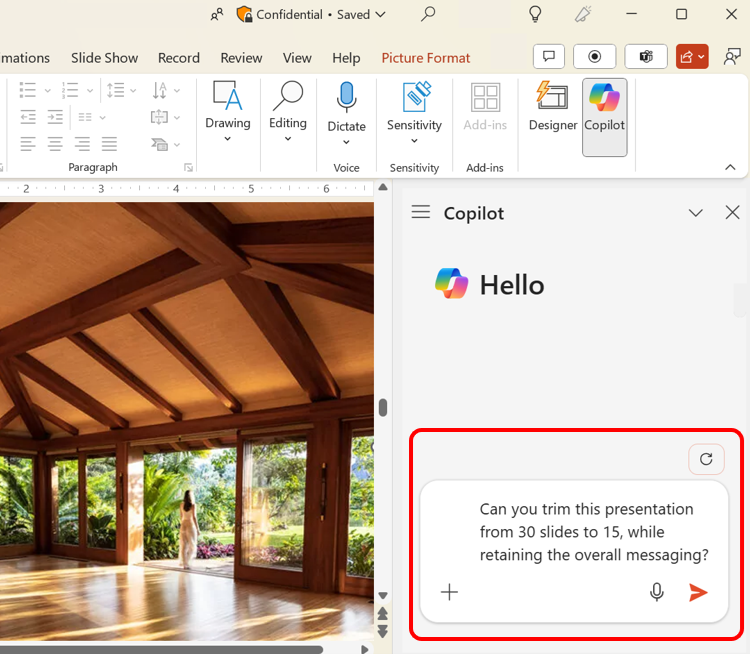Click the plus attach icon in prompt box
Viewport: 750px width, 654px height.
pos(449,592)
